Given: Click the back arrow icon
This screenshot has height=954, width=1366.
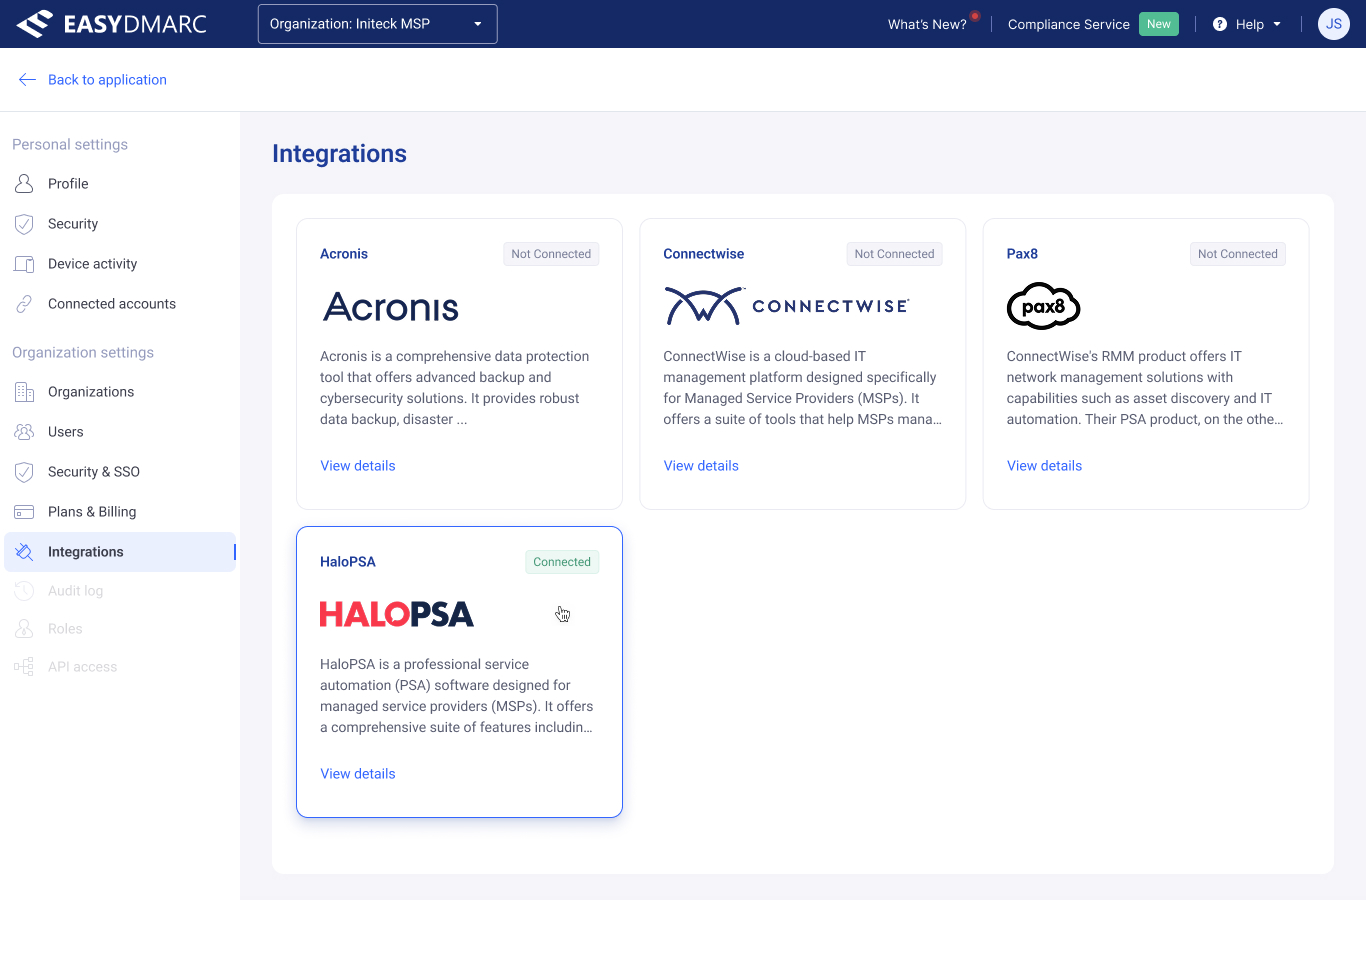Looking at the screenshot, I should [x=27, y=80].
